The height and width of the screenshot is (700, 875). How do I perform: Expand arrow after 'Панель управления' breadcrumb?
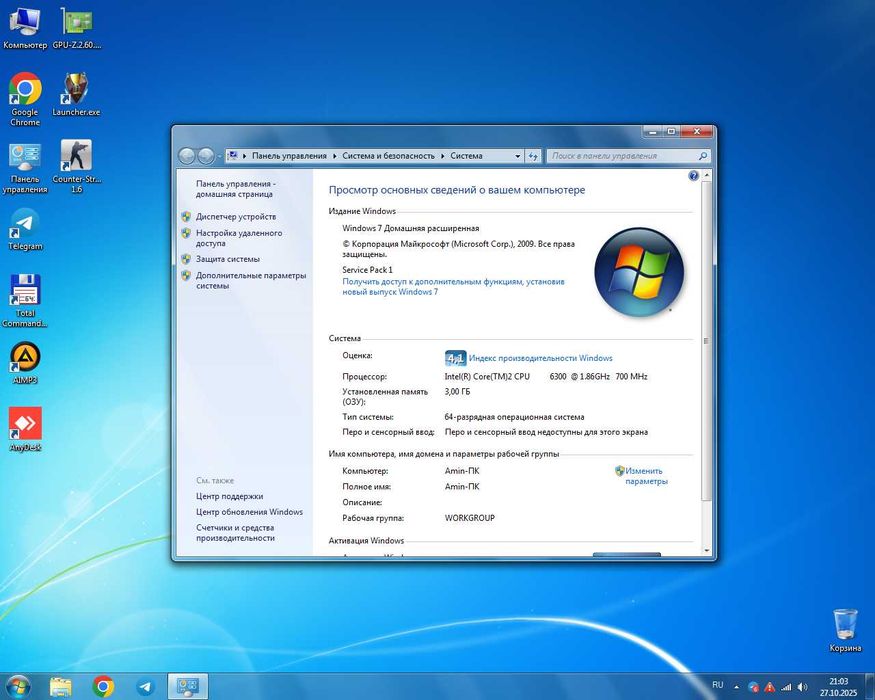point(335,156)
